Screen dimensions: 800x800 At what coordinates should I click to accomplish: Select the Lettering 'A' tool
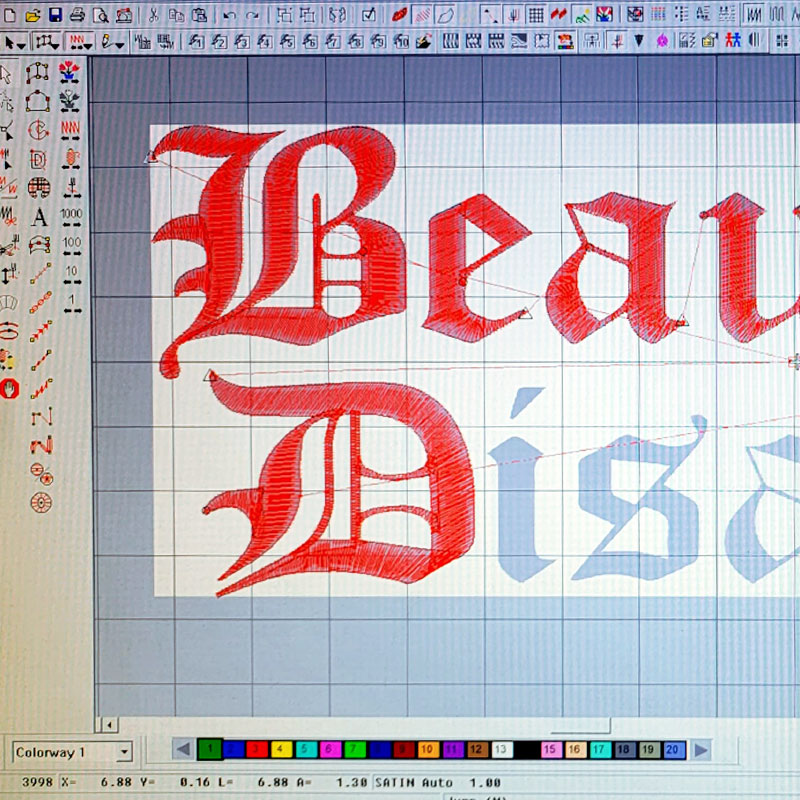(40, 216)
